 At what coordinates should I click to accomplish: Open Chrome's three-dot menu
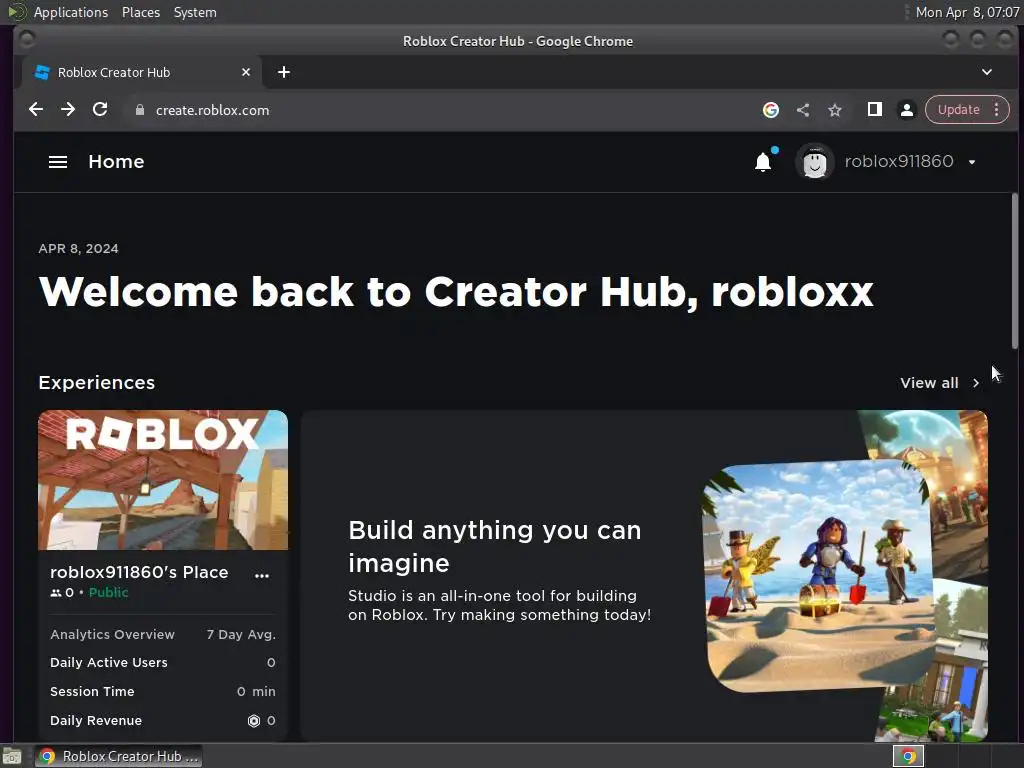click(x=997, y=110)
